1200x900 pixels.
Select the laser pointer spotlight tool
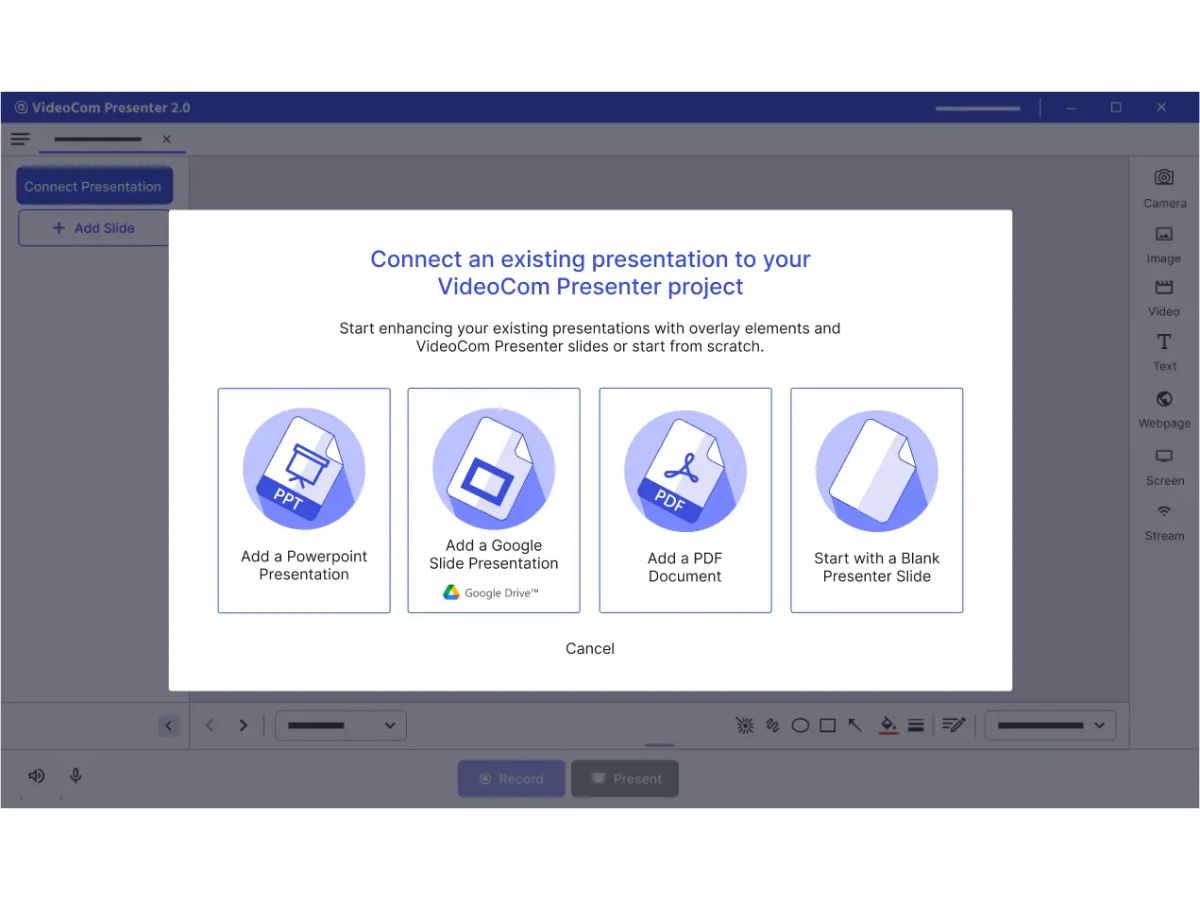pos(744,726)
